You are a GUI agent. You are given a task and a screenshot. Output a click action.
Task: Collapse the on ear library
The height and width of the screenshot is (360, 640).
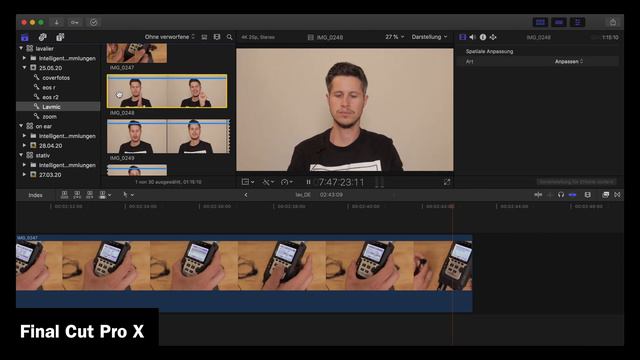(x=21, y=126)
